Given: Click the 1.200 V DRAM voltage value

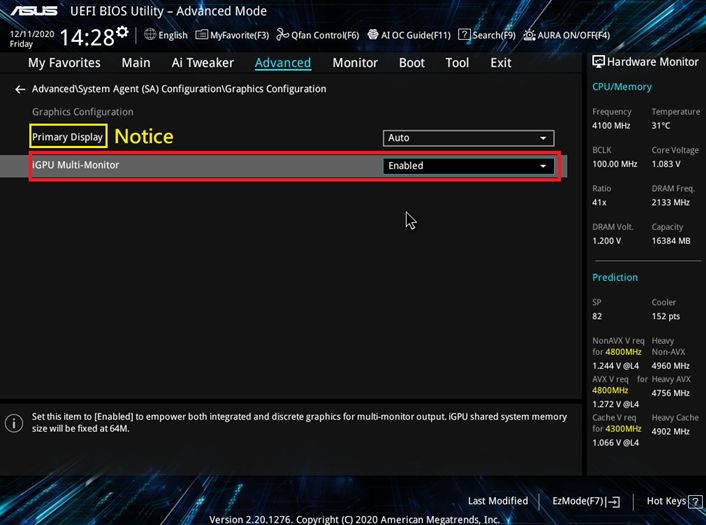Looking at the screenshot, I should [x=606, y=241].
